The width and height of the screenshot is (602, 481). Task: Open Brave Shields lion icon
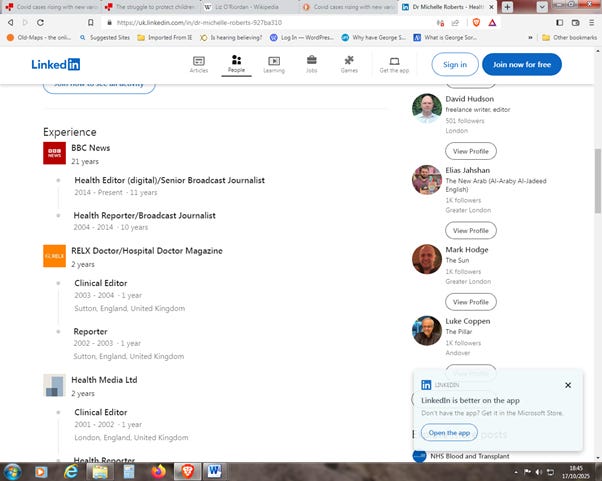[476, 23]
